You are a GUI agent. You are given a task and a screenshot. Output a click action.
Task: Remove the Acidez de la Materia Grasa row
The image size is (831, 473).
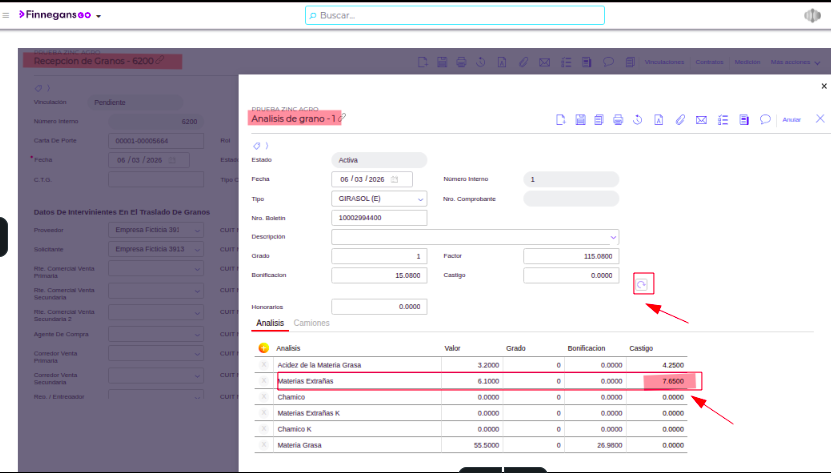coord(264,365)
